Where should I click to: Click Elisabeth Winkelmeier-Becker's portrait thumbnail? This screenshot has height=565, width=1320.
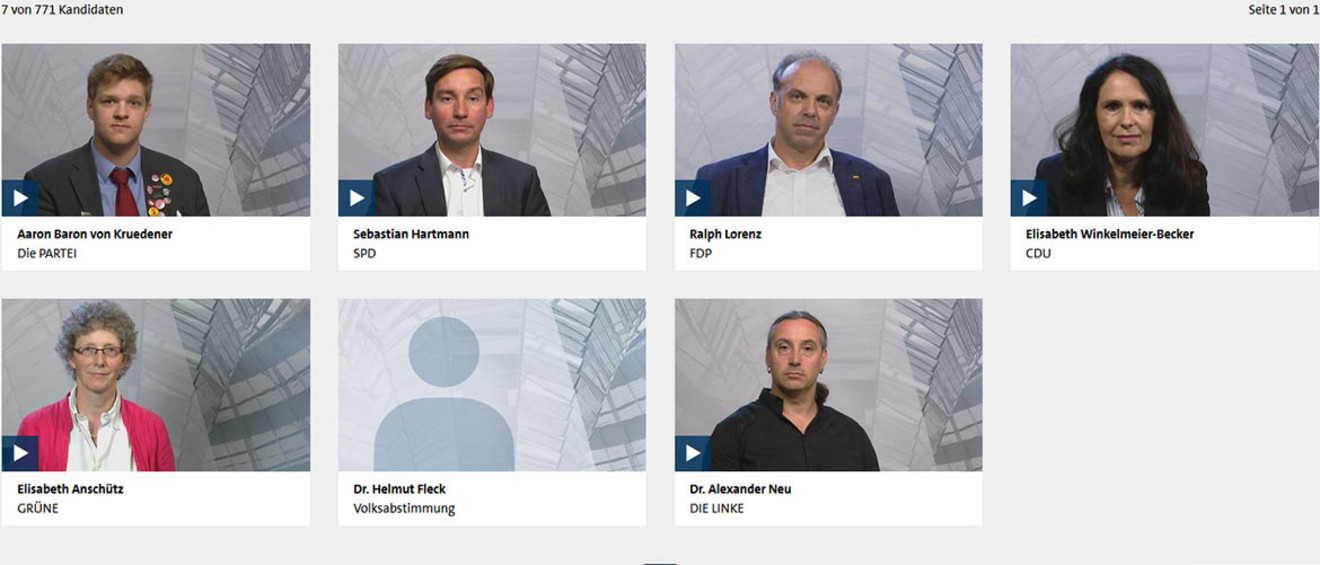(x=1165, y=130)
